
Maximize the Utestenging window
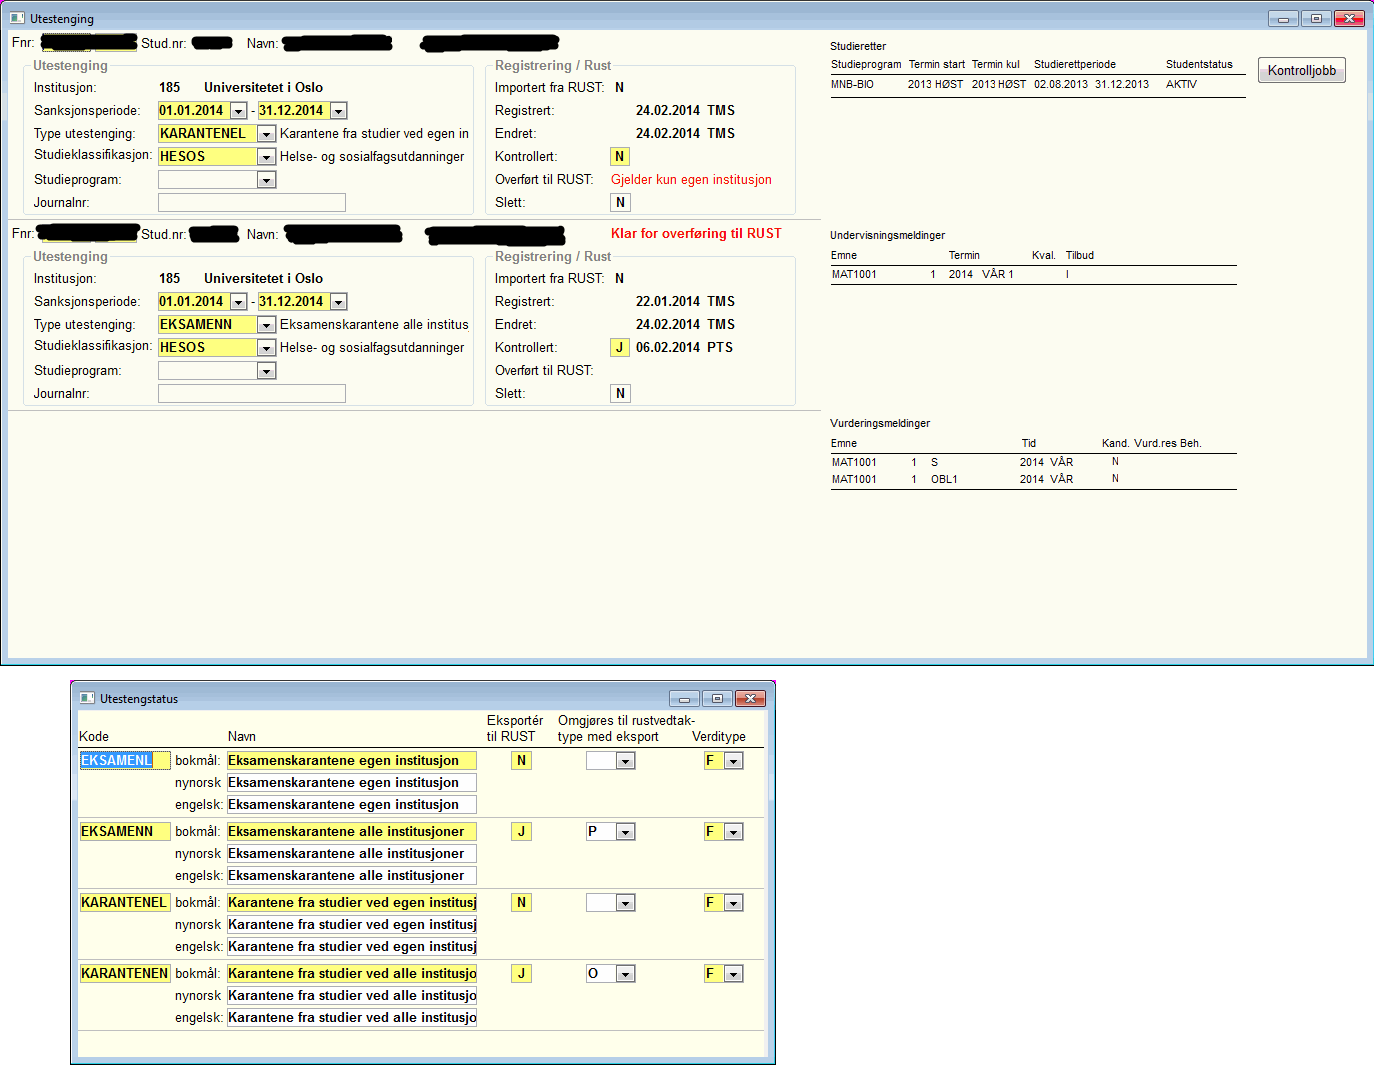[x=1316, y=18]
